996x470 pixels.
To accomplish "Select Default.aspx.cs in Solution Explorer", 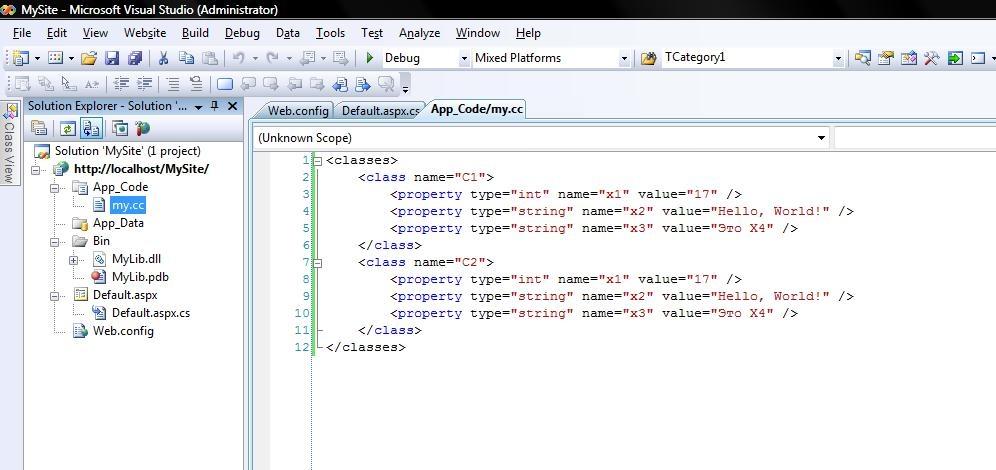I will click(151, 313).
